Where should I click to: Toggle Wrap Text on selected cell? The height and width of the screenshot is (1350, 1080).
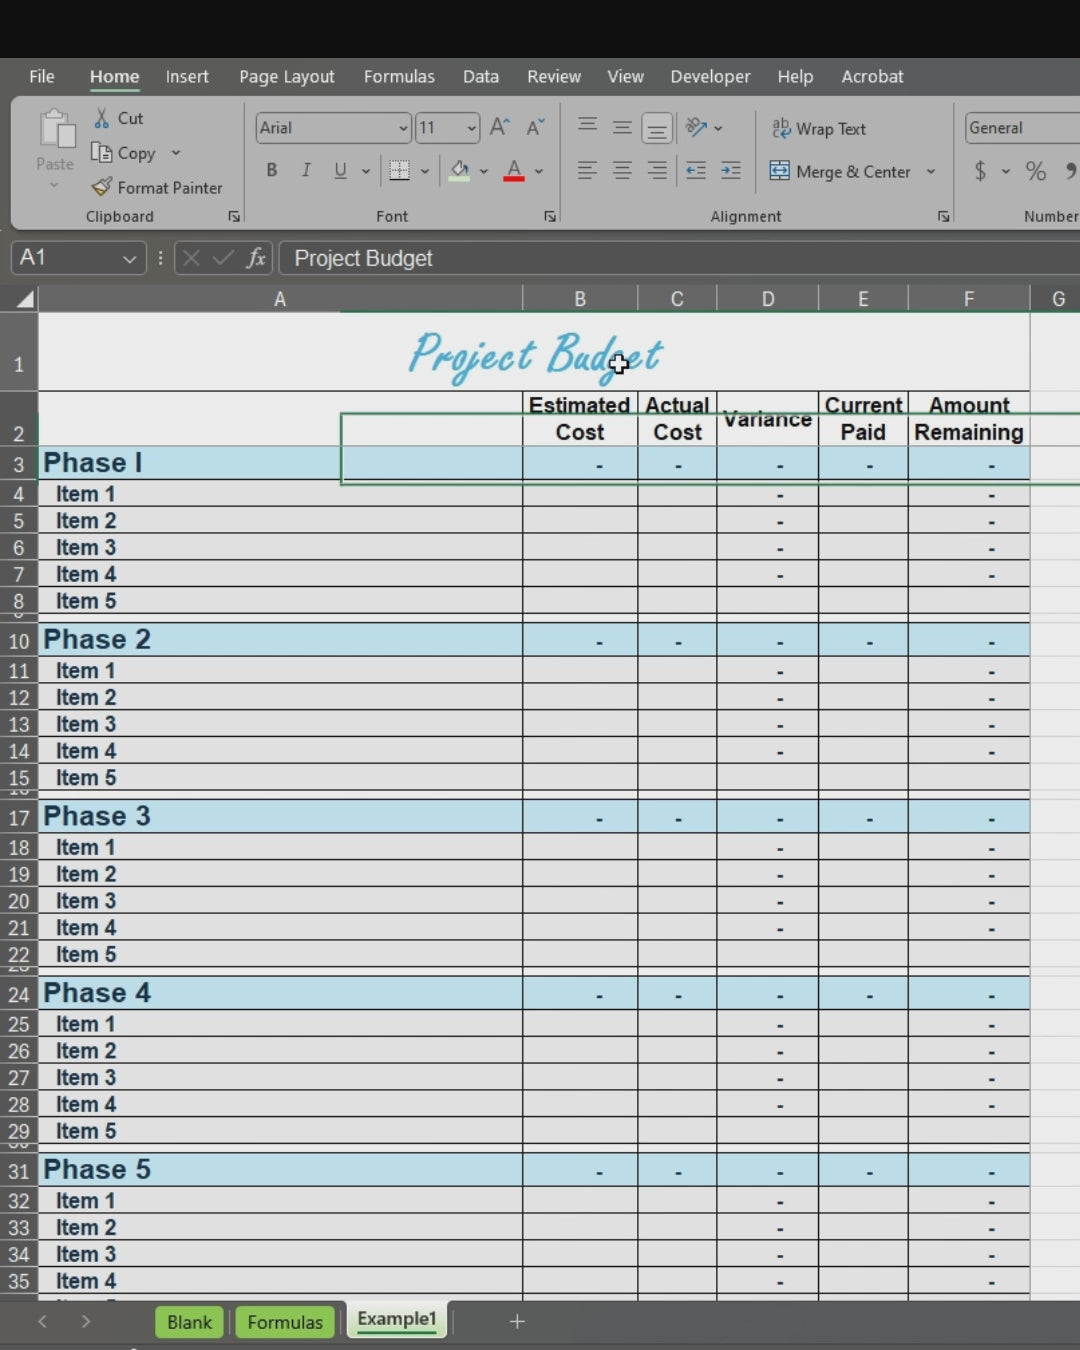click(x=819, y=129)
